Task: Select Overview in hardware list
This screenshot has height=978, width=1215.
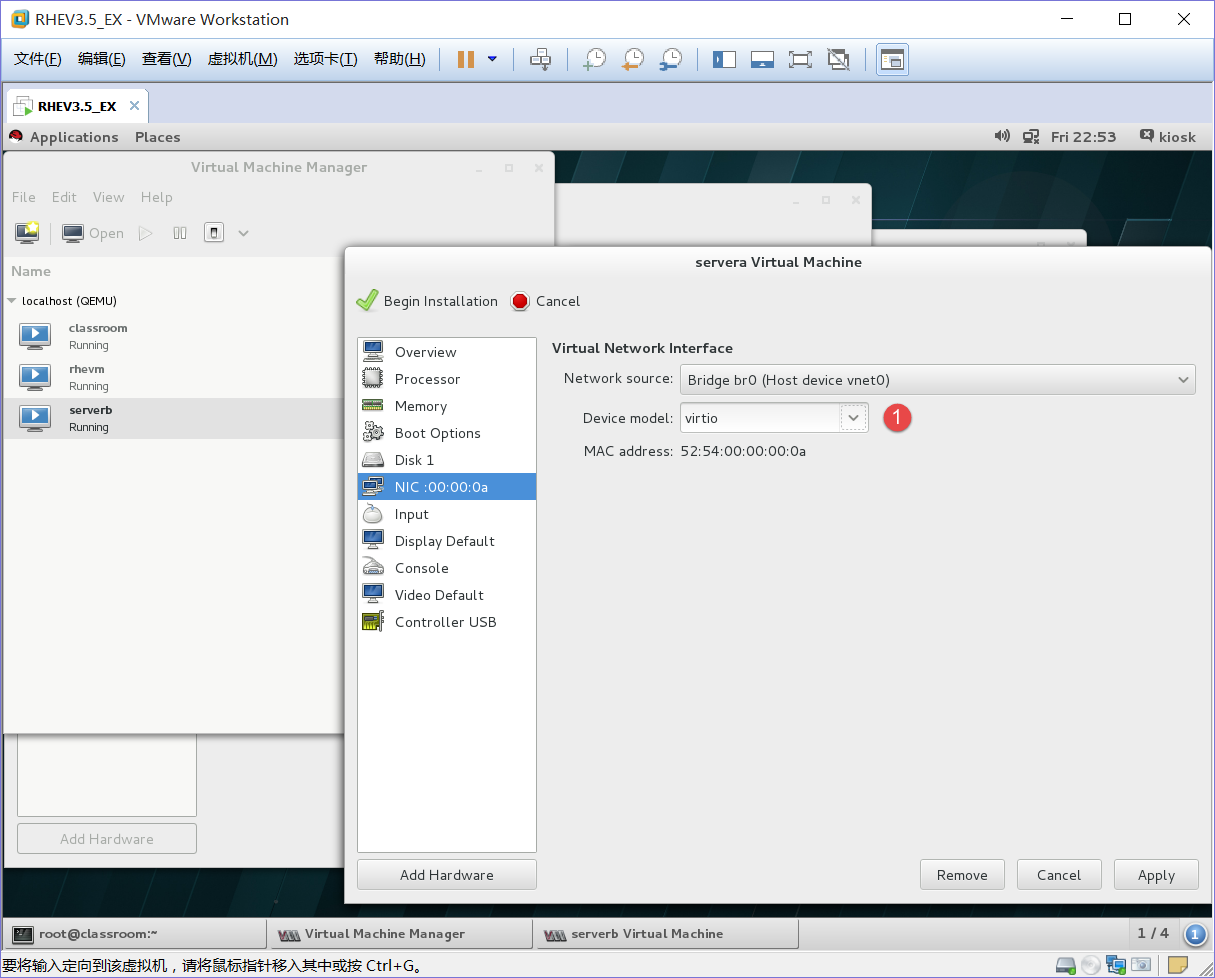Action: click(x=447, y=352)
